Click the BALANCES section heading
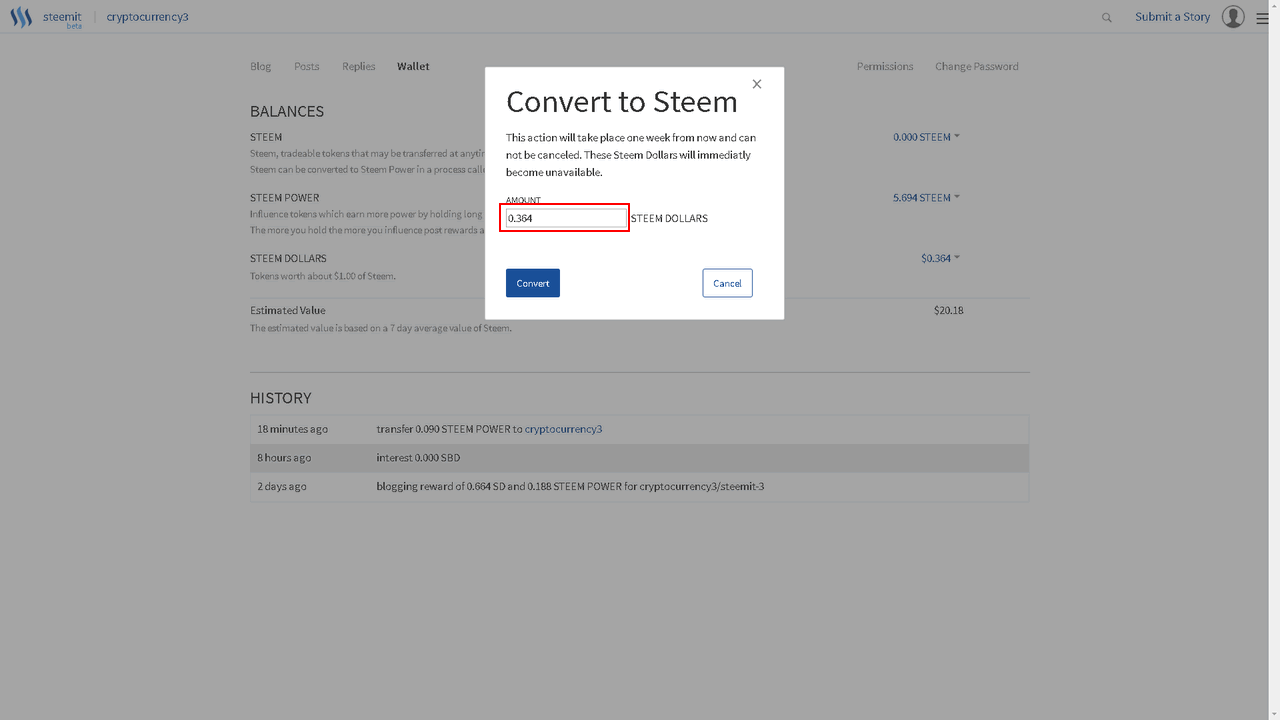This screenshot has width=1280, height=720. [287, 111]
